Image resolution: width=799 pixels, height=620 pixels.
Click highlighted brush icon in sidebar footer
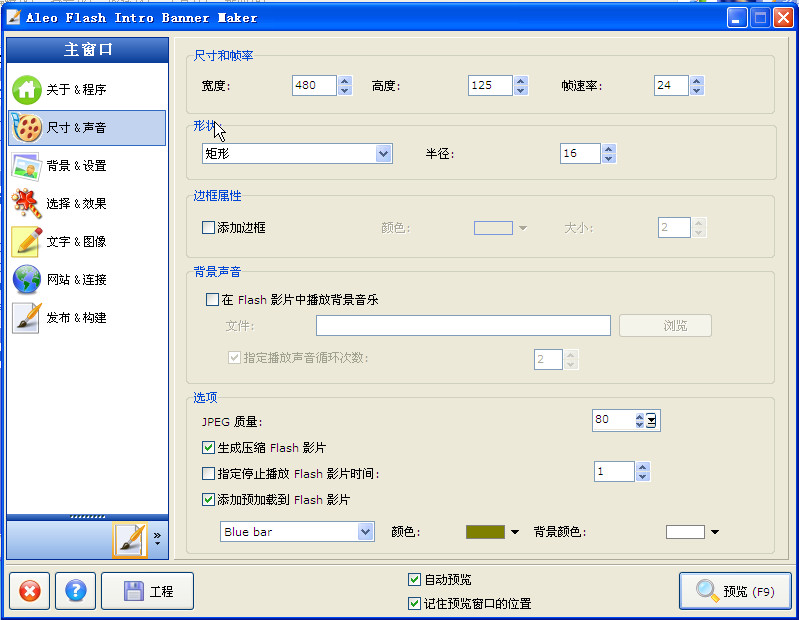pos(130,540)
